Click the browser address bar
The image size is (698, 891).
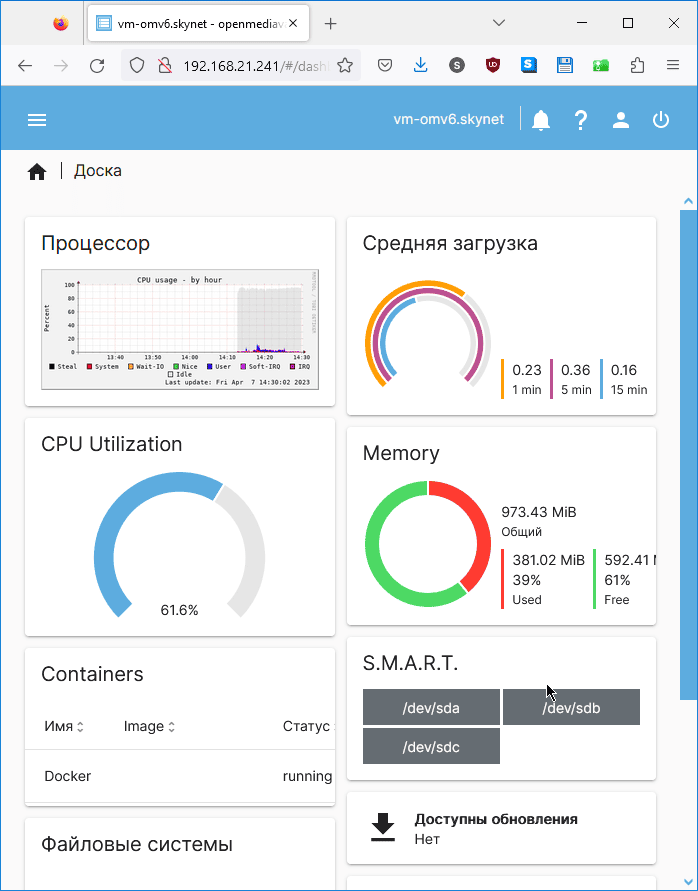point(255,66)
